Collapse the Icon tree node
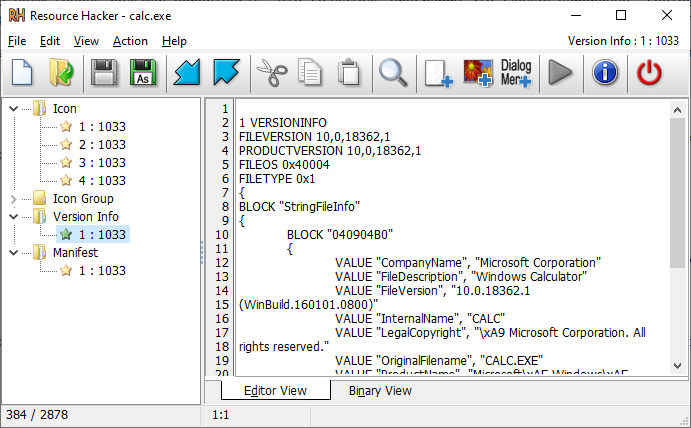691x428 pixels. tap(14, 108)
